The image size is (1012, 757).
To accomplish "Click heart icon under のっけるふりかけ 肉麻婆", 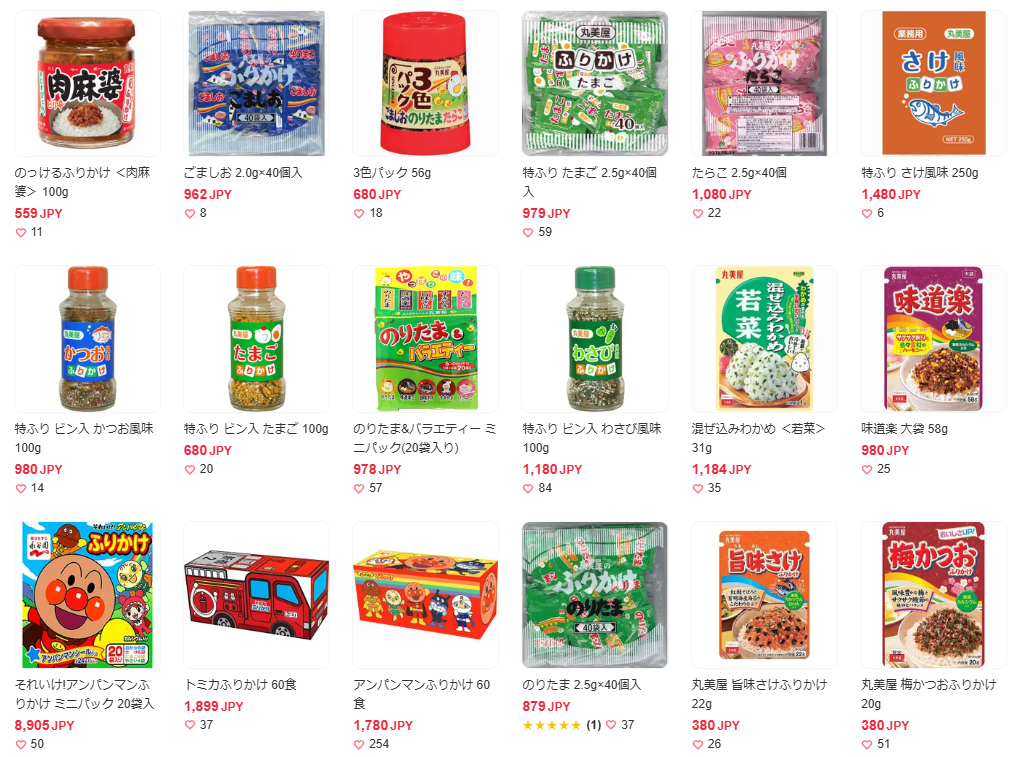I will tap(21, 232).
